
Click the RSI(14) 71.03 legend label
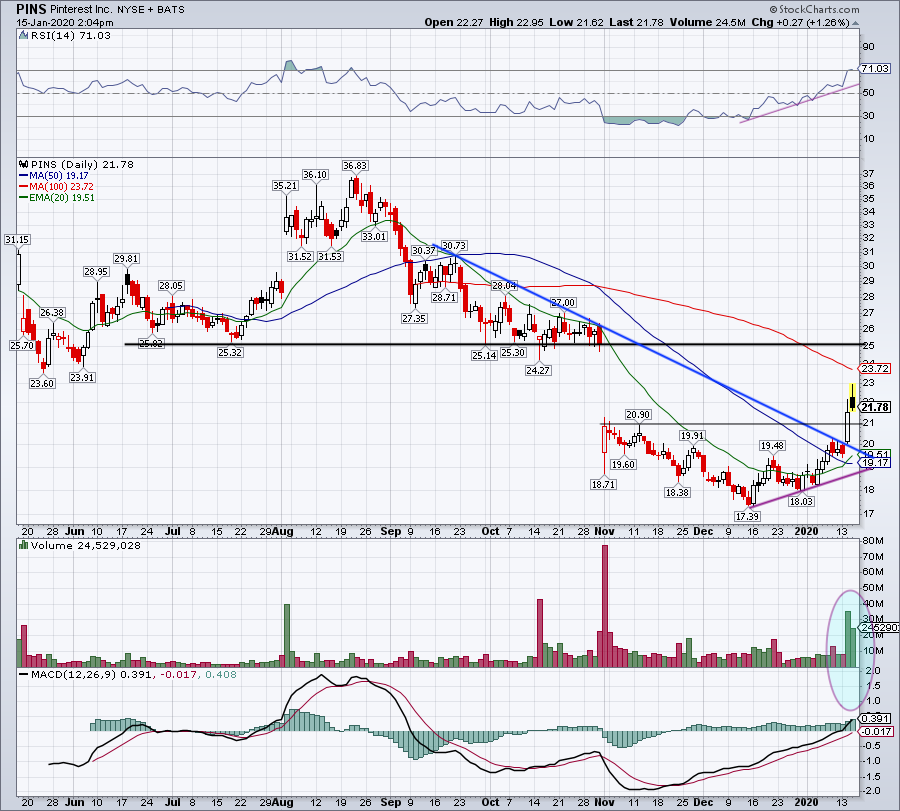[71, 36]
